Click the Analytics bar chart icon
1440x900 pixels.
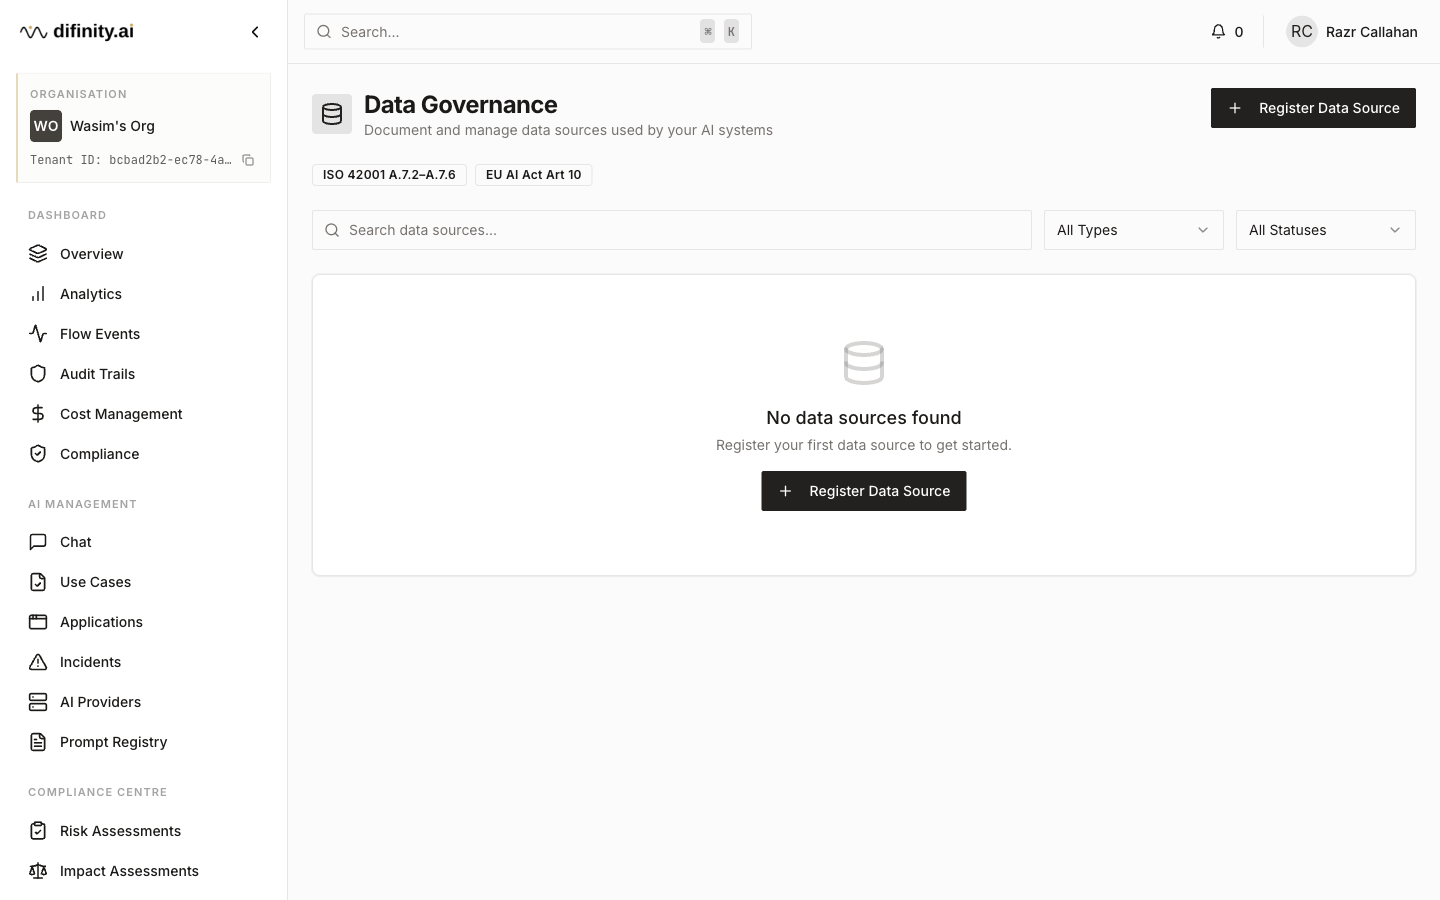[x=38, y=294]
